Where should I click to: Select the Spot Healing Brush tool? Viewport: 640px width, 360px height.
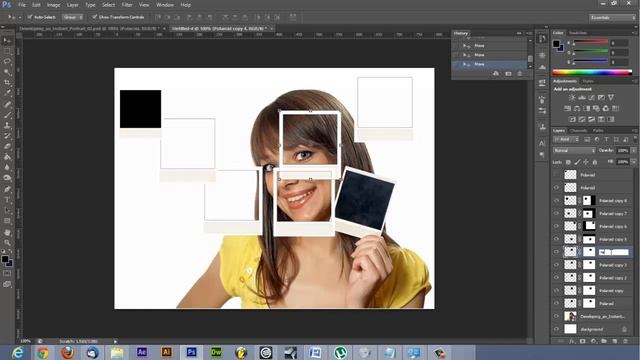[x=7, y=104]
